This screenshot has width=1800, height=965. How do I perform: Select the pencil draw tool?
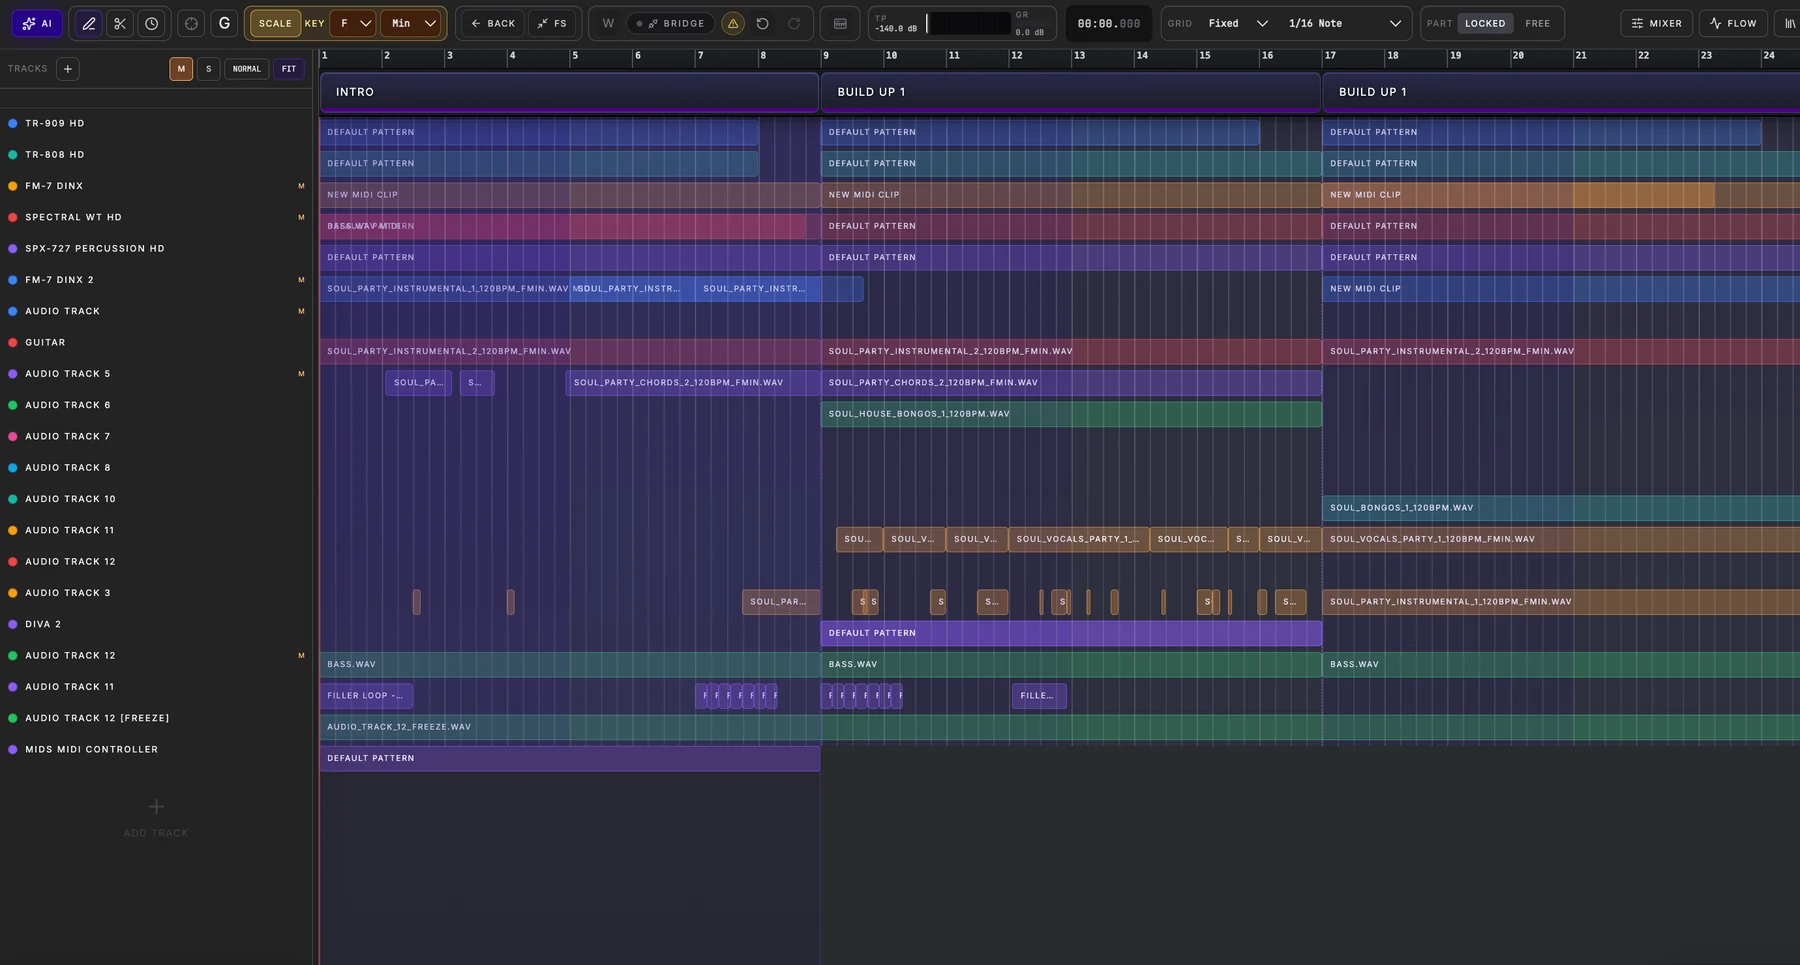click(89, 23)
